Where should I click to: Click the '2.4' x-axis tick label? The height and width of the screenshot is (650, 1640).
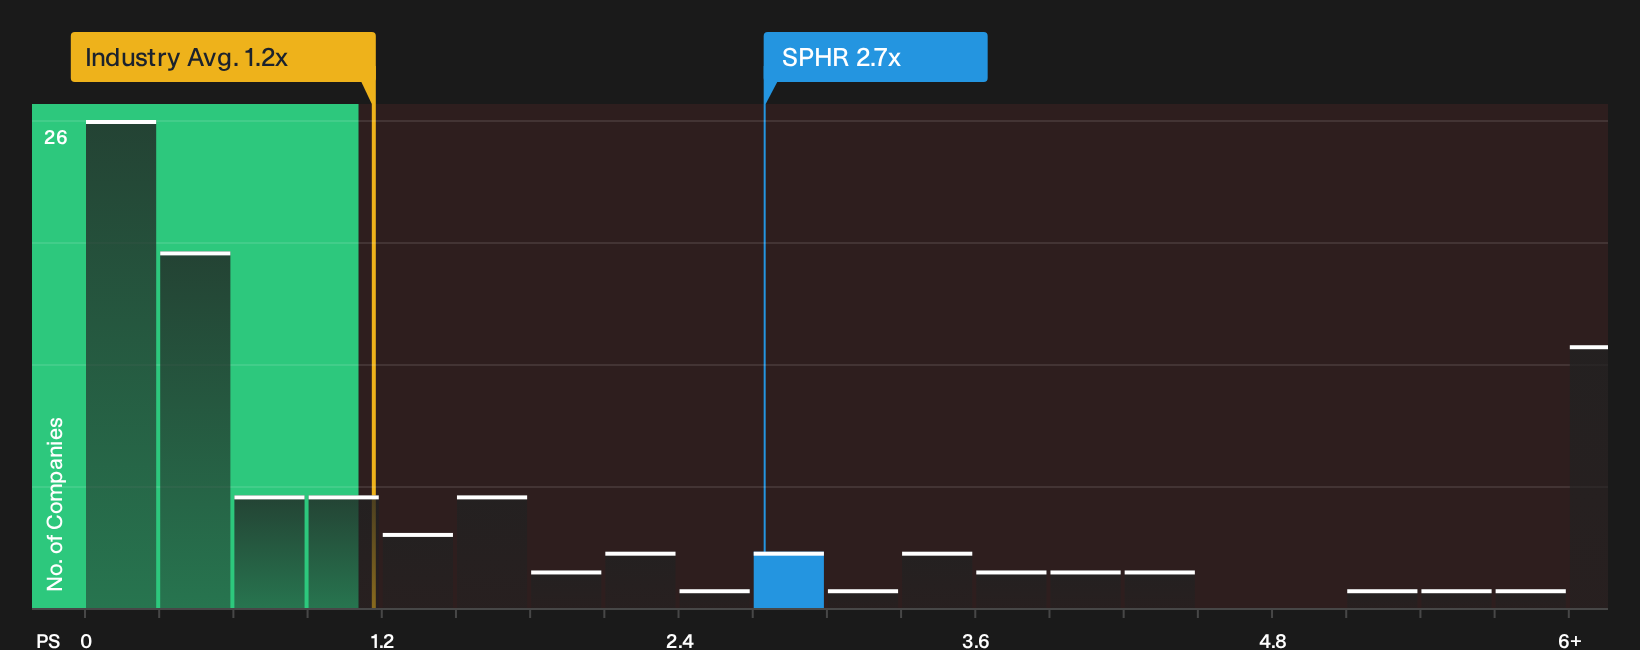pyautogui.click(x=680, y=641)
